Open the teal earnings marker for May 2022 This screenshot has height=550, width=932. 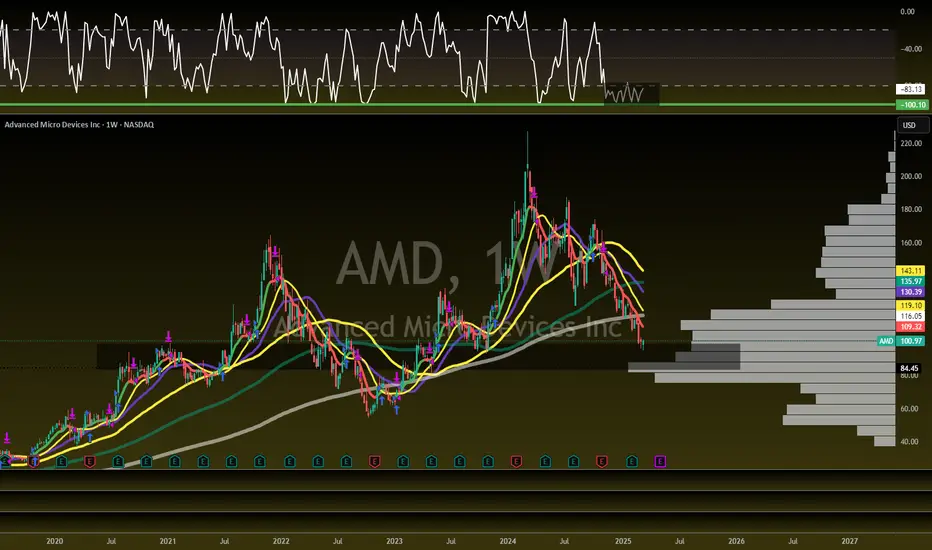pos(318,461)
